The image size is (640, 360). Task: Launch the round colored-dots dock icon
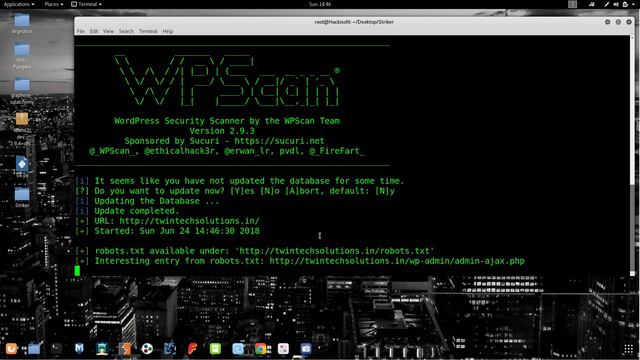147,349
